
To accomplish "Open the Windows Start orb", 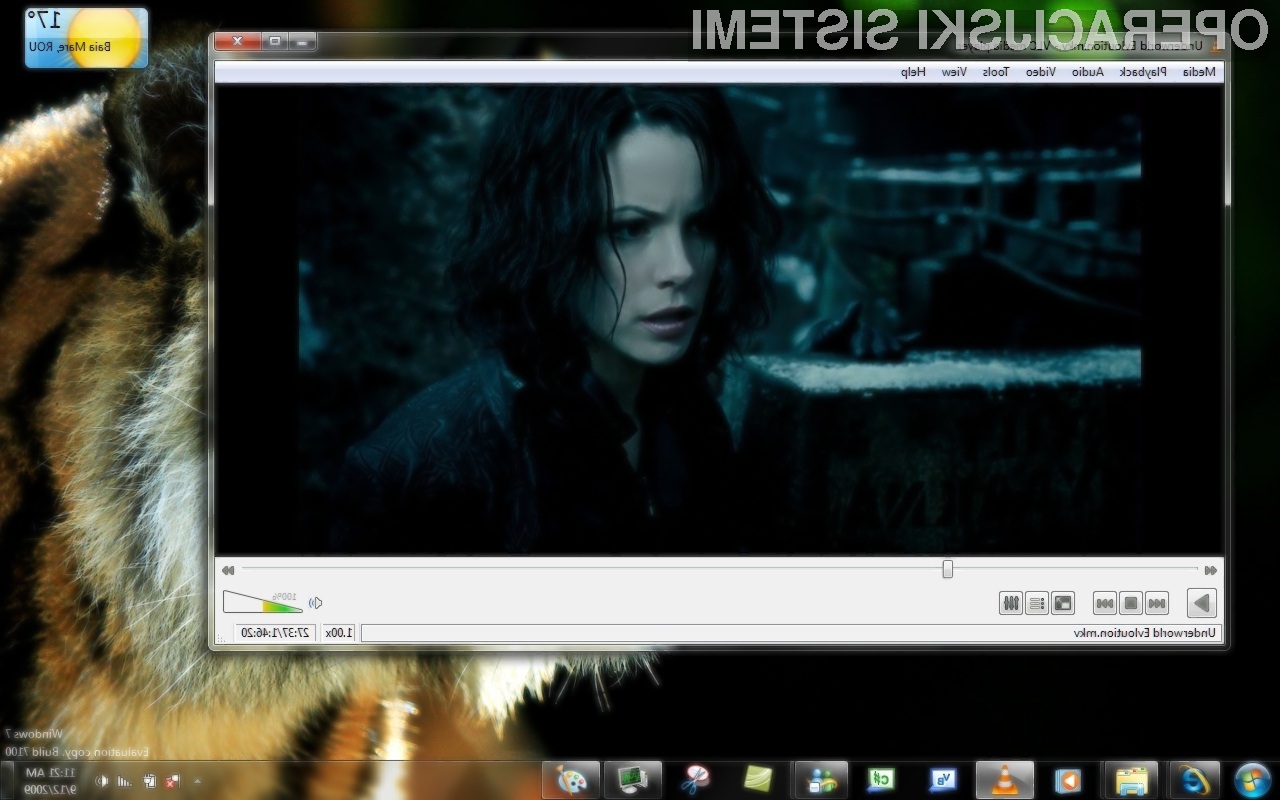I will tap(1252, 779).
